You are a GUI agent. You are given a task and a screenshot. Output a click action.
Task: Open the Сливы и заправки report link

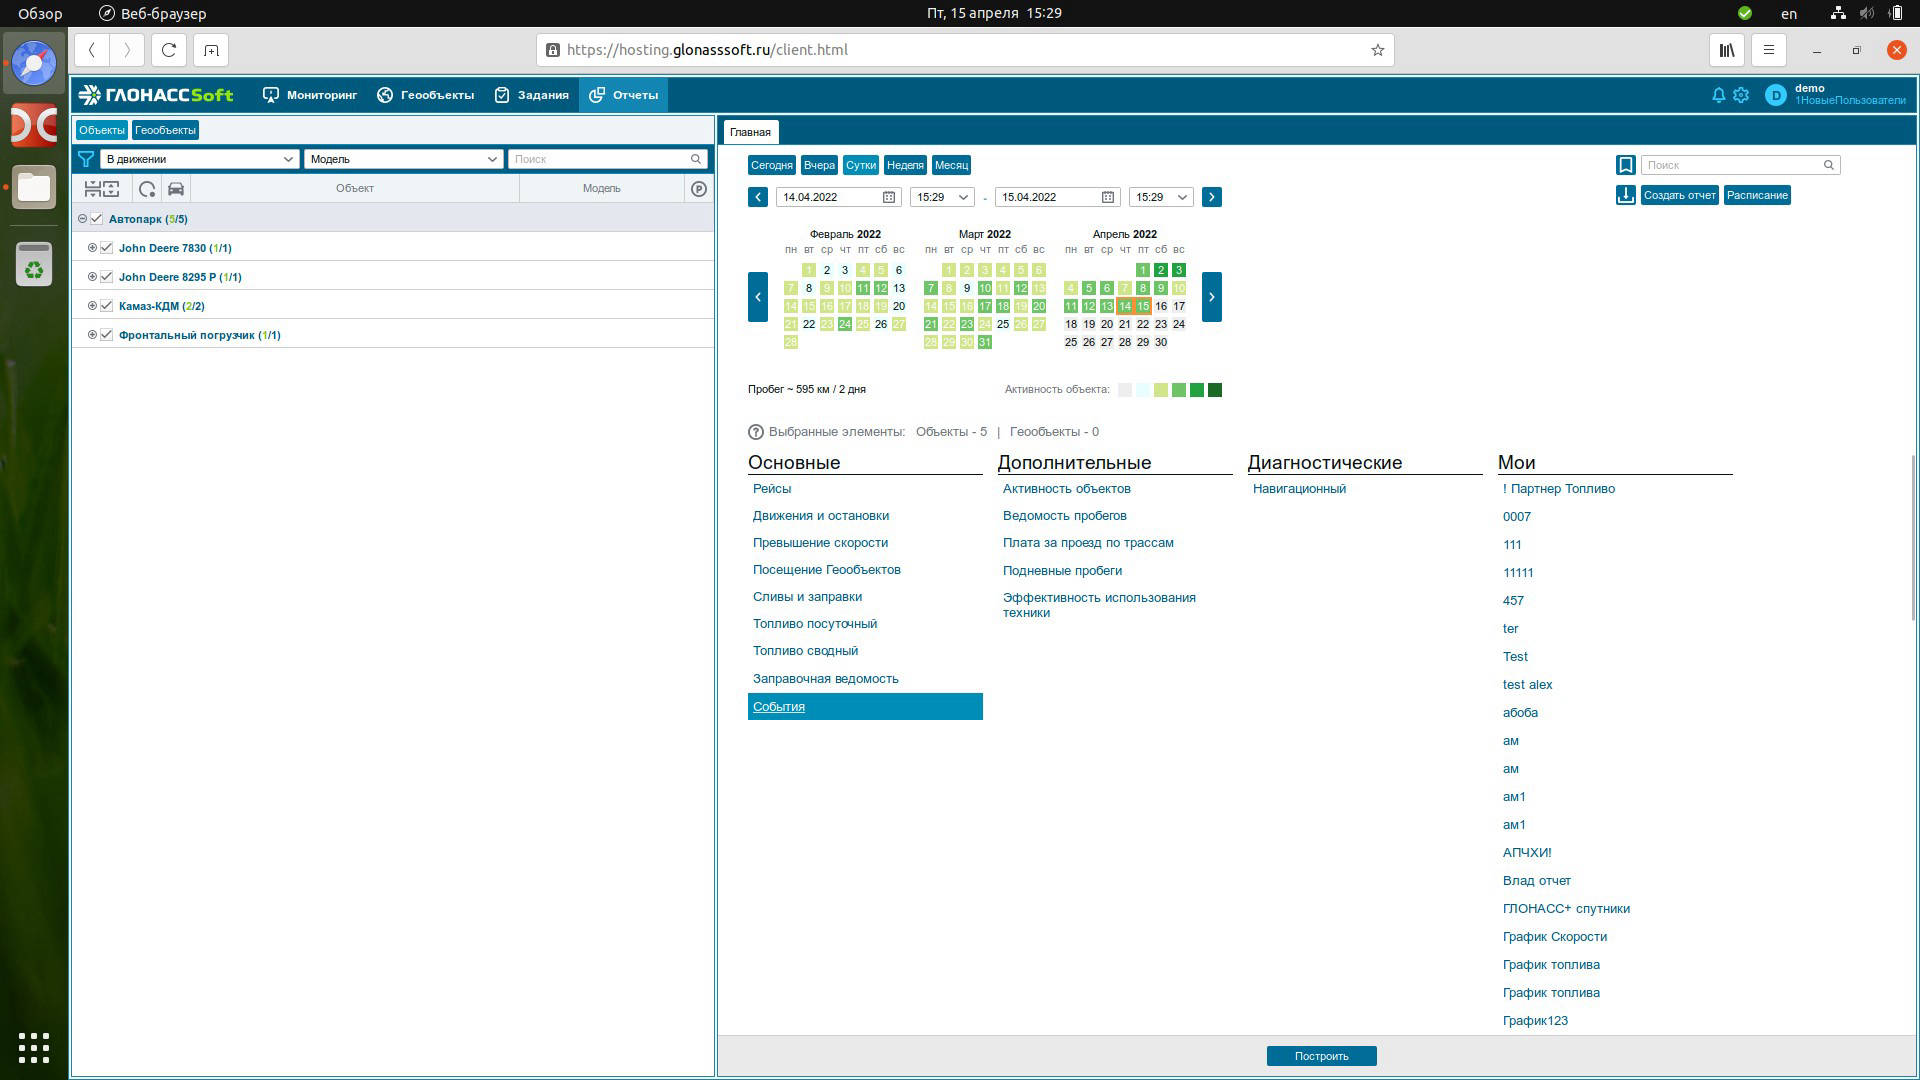(x=807, y=597)
